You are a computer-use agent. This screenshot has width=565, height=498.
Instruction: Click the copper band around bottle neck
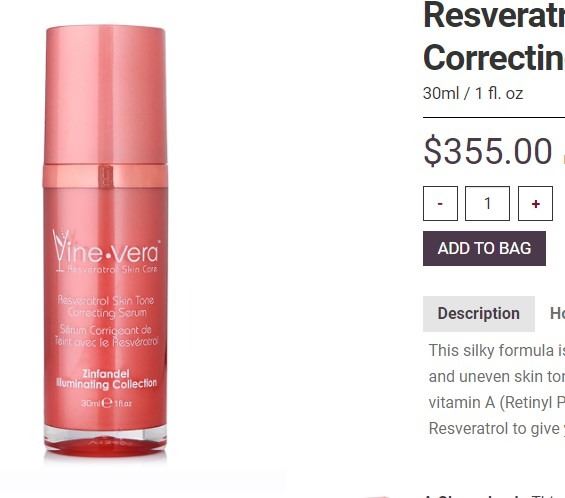105,176
